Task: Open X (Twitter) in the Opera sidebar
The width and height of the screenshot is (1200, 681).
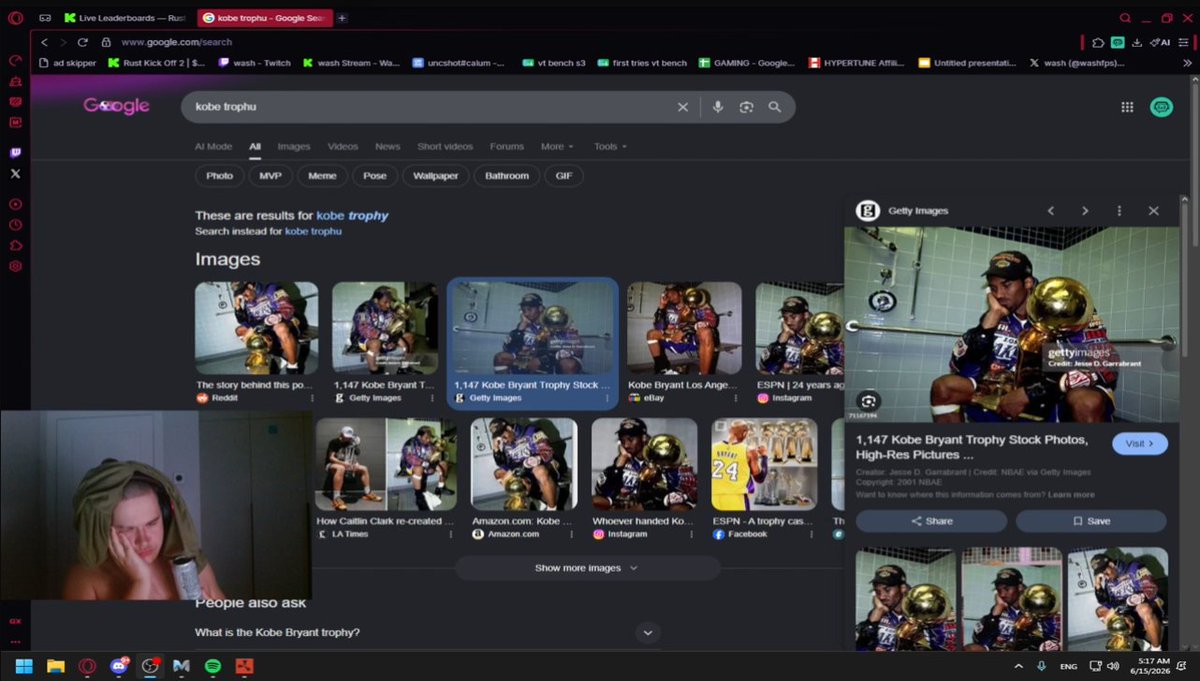Action: [15, 174]
